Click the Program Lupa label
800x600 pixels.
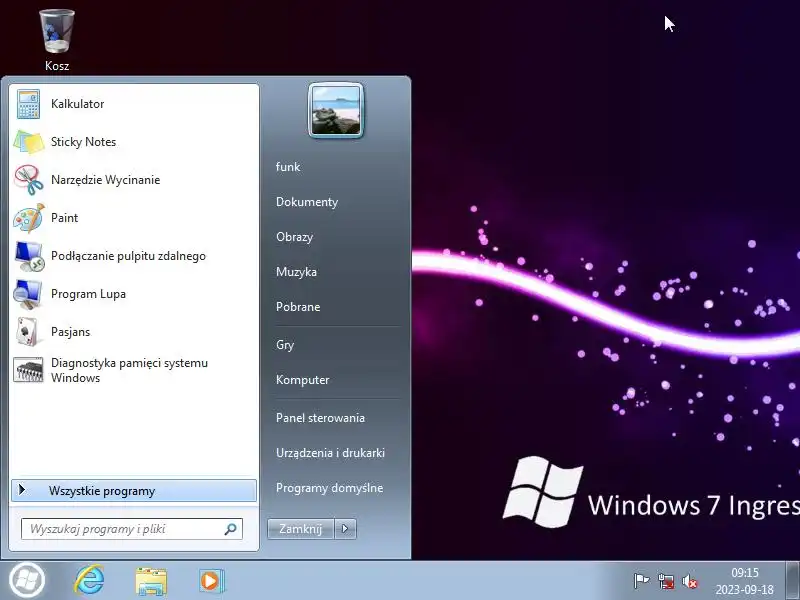tap(88, 294)
